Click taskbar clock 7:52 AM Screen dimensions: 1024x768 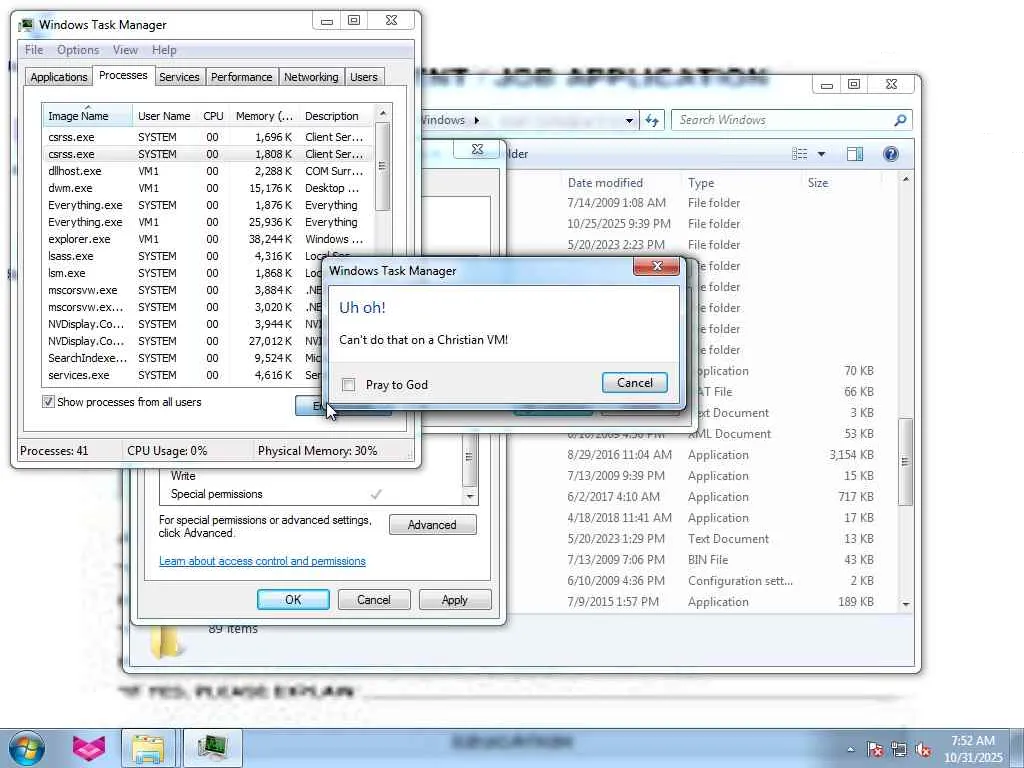tap(973, 749)
